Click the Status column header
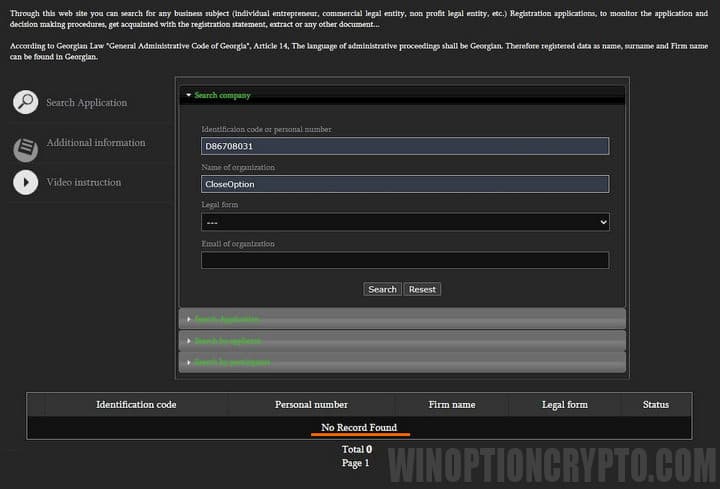Image resolution: width=720 pixels, height=489 pixels. point(655,405)
